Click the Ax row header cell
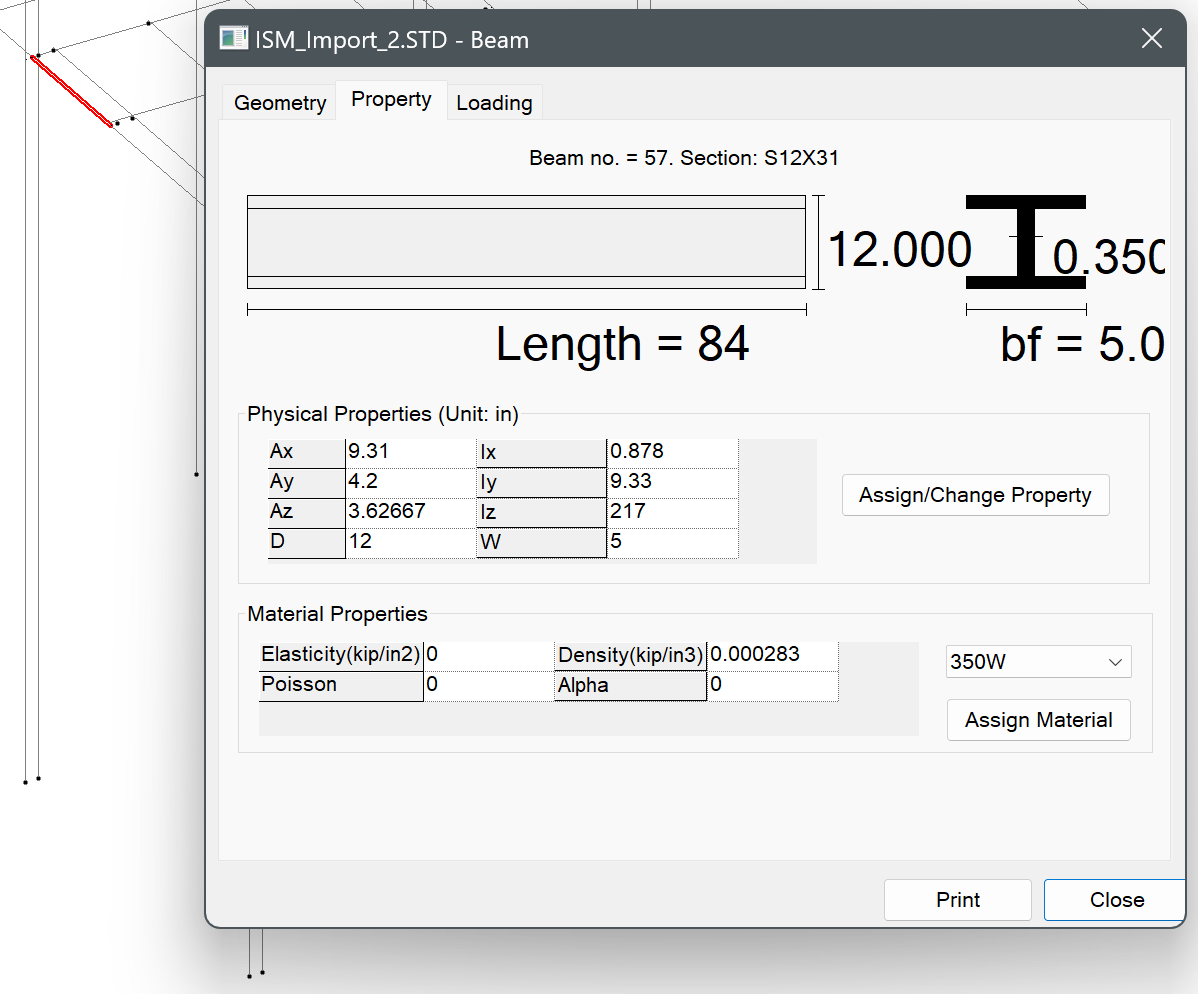Screen dimensions: 1198x994 (x=306, y=452)
